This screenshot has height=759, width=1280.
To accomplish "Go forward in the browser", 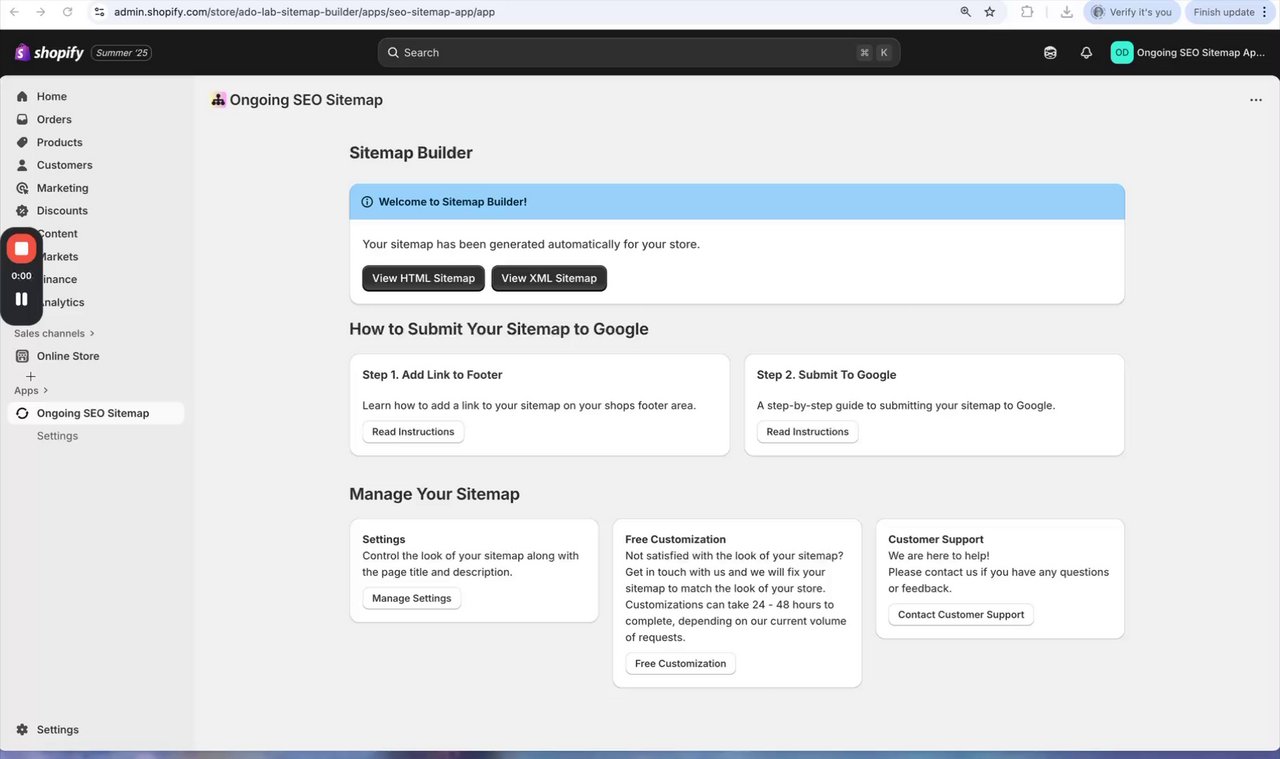I will coord(41,12).
